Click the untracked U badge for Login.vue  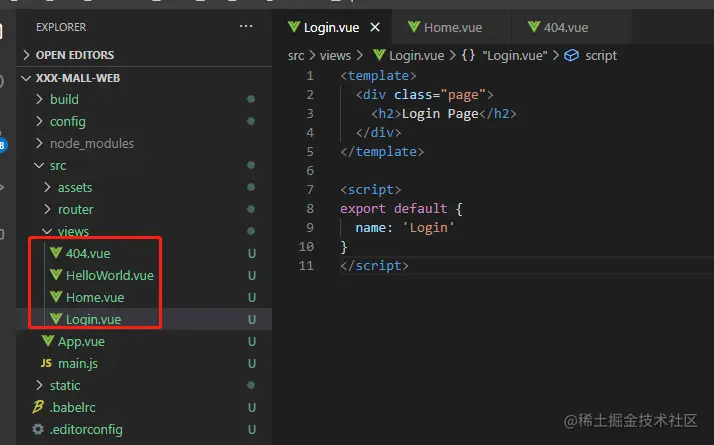(x=251, y=320)
